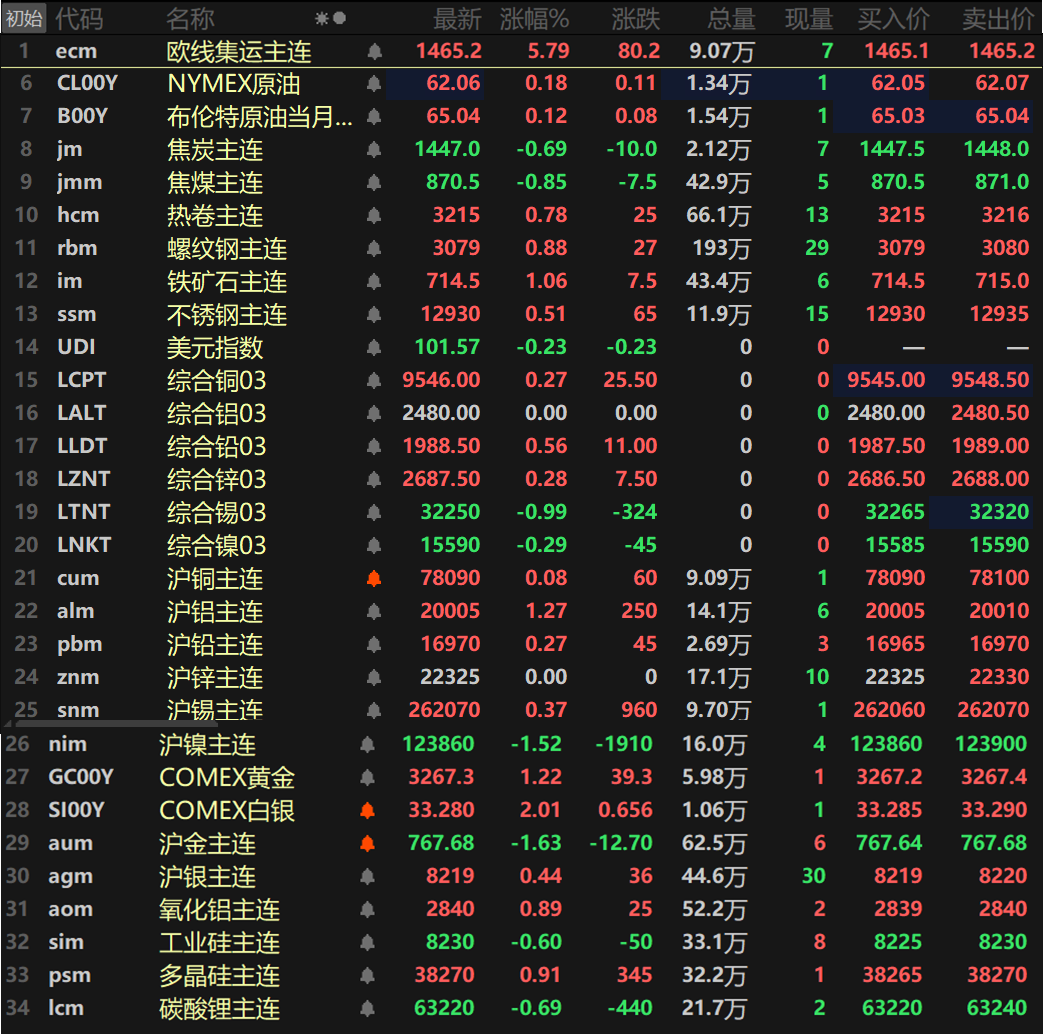This screenshot has width=1043, height=1034.
Task: Click the bell icon for 沪银主连
Action: pyautogui.click(x=367, y=876)
